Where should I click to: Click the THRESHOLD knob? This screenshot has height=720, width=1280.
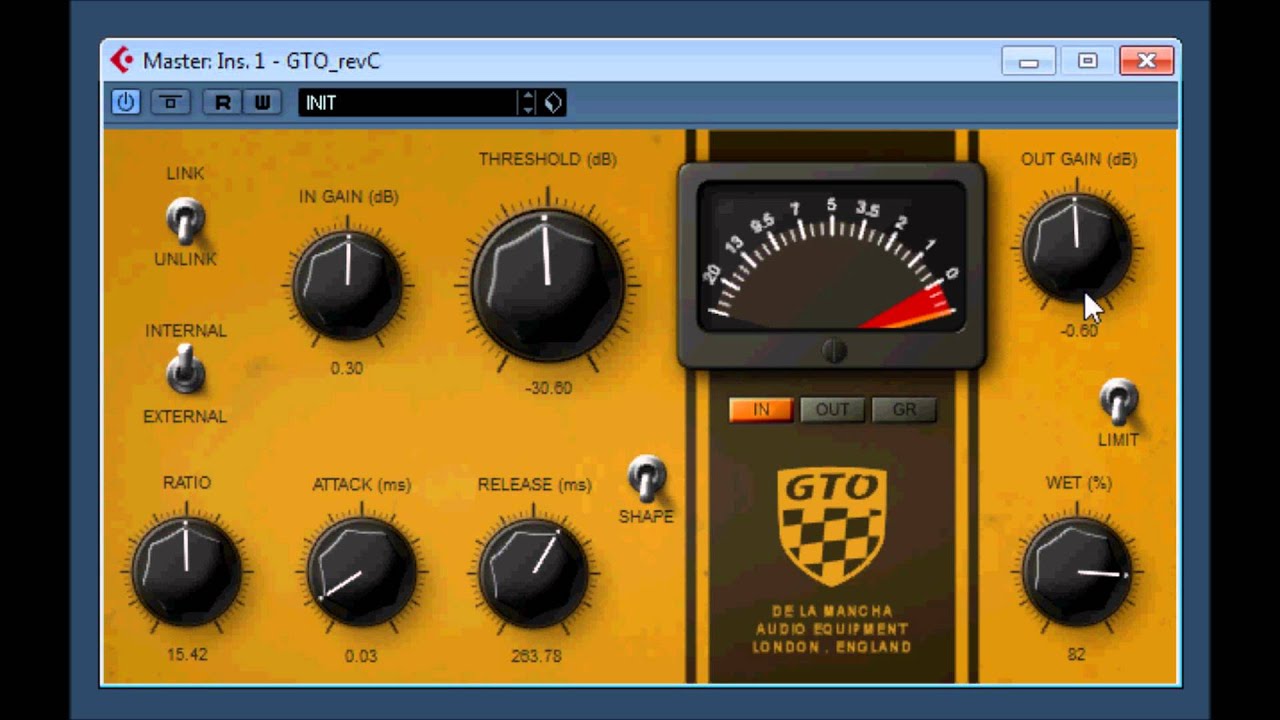[547, 286]
